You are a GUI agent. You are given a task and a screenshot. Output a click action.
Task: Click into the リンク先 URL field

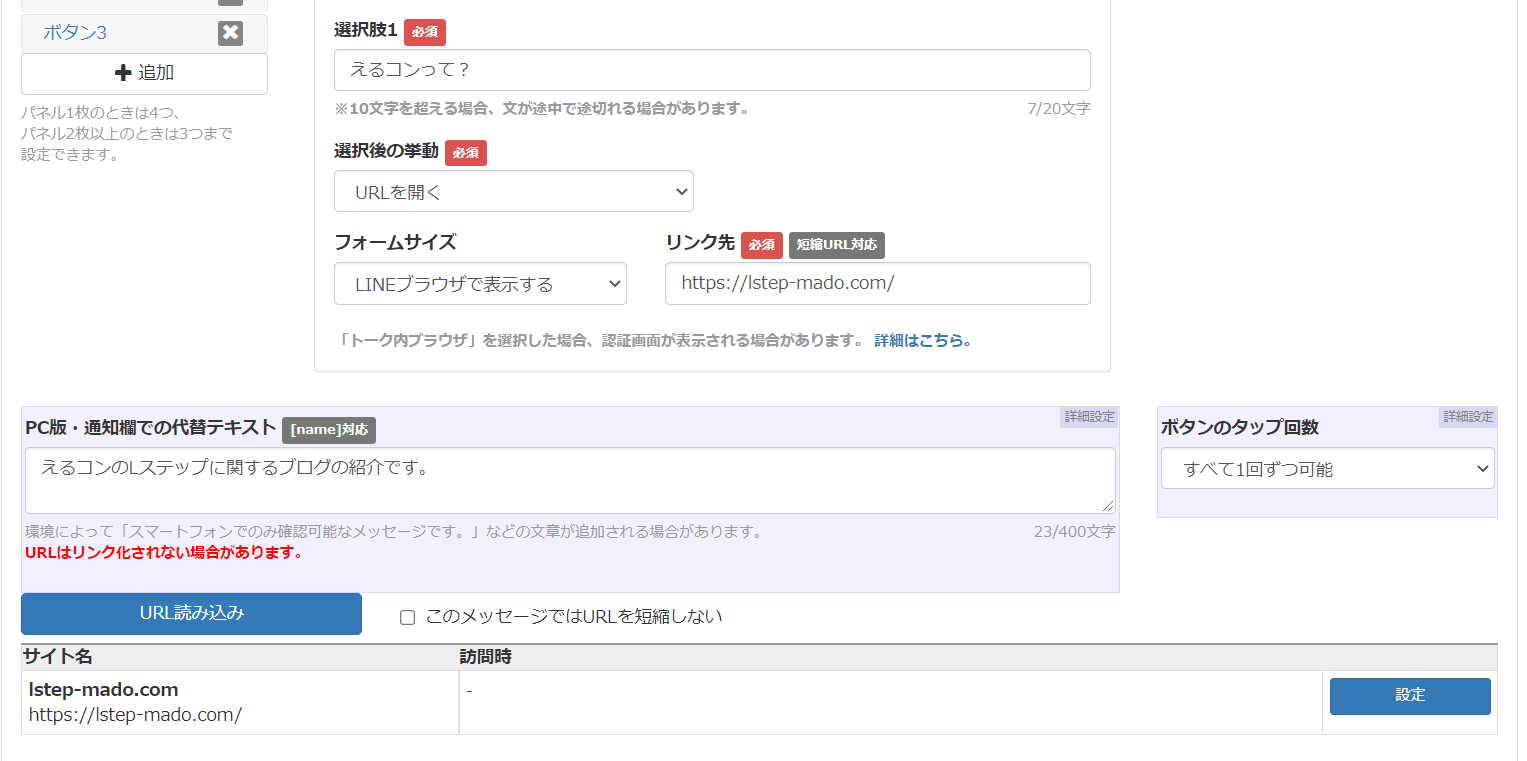878,283
